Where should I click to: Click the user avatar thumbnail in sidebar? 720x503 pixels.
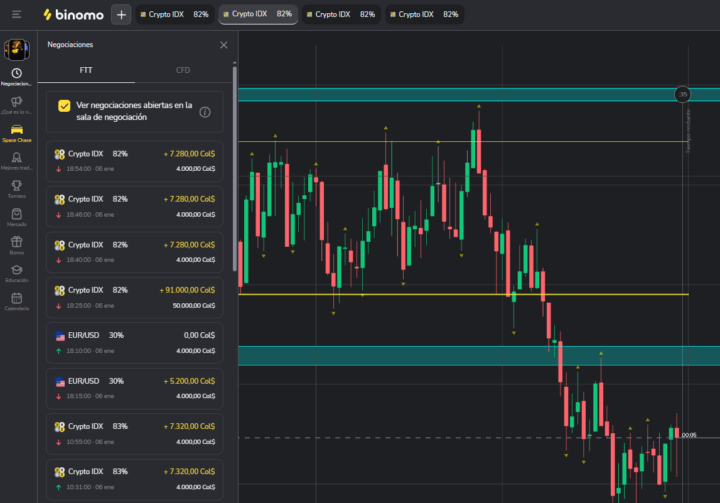(x=16, y=49)
